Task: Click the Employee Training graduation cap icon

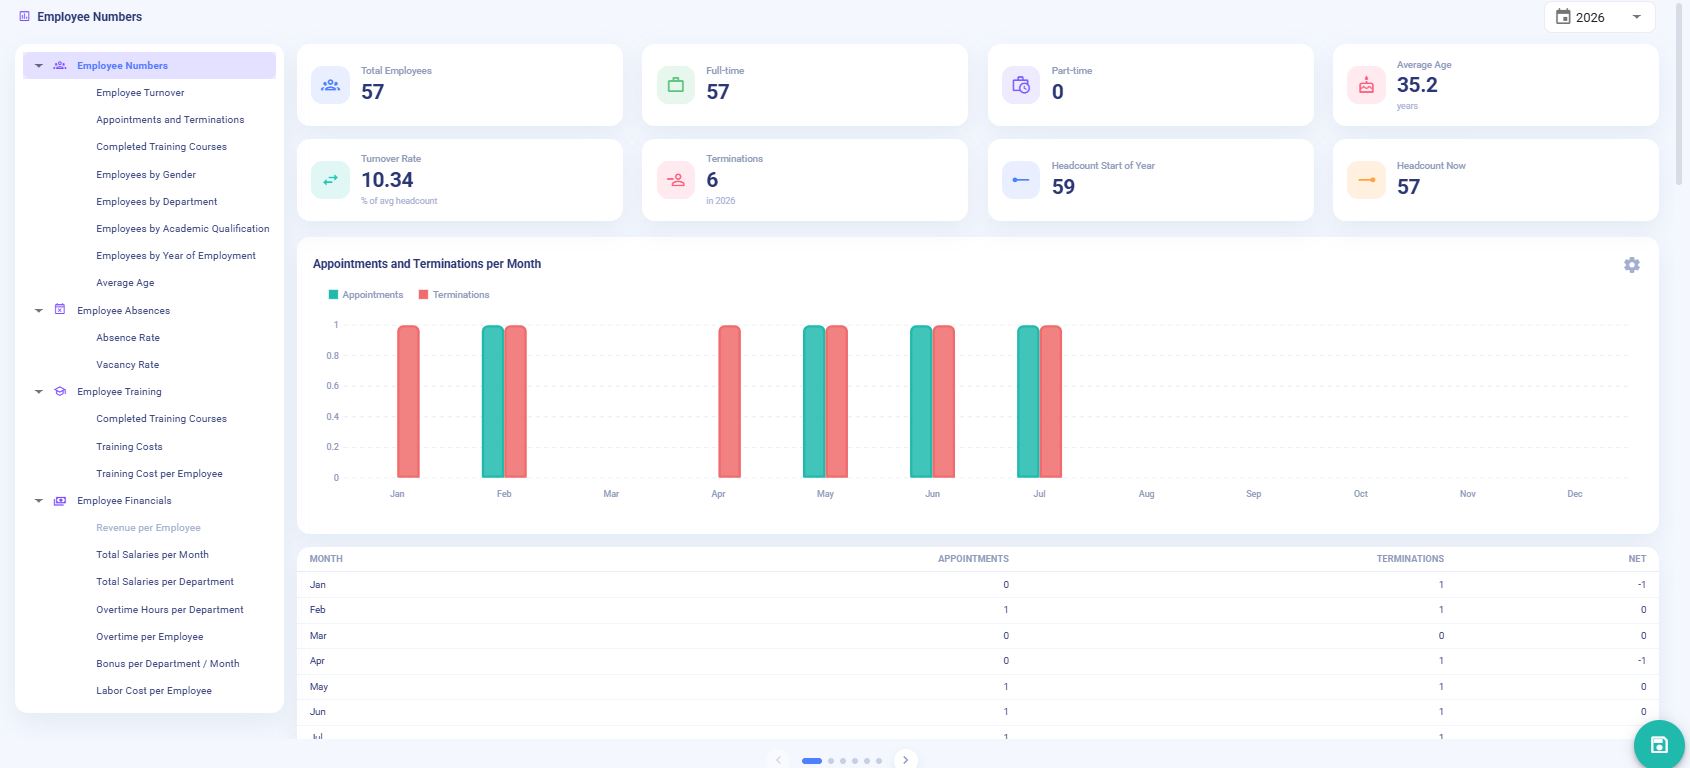Action: pos(60,392)
